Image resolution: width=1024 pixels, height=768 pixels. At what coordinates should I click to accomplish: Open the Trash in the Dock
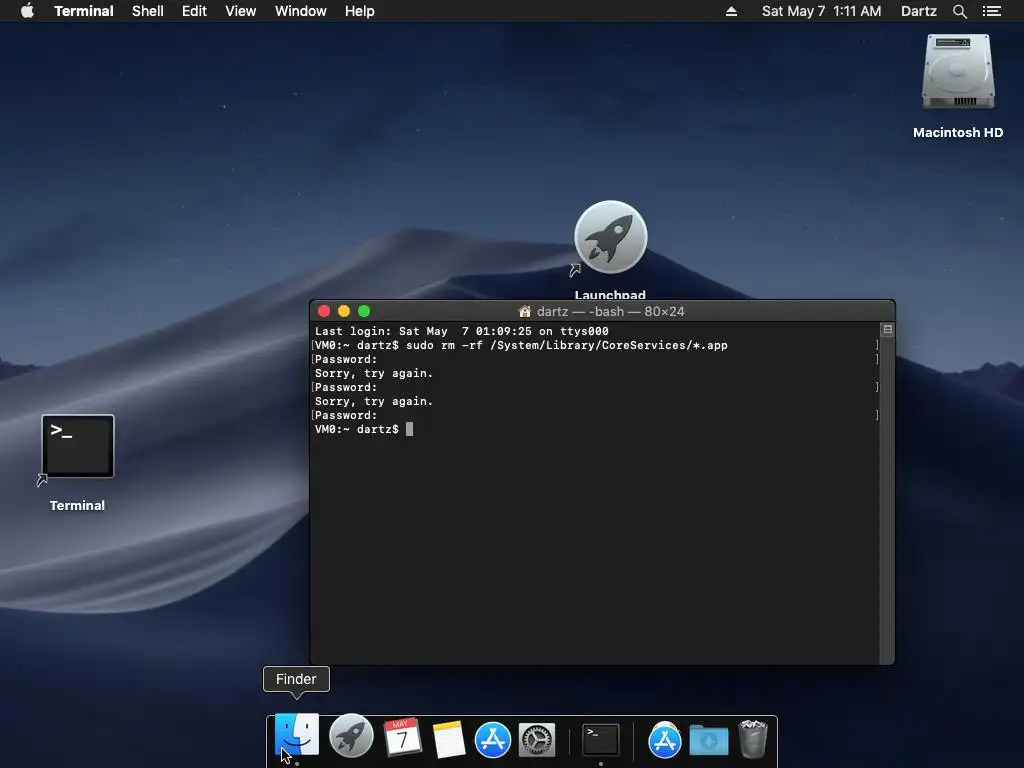[x=752, y=739]
